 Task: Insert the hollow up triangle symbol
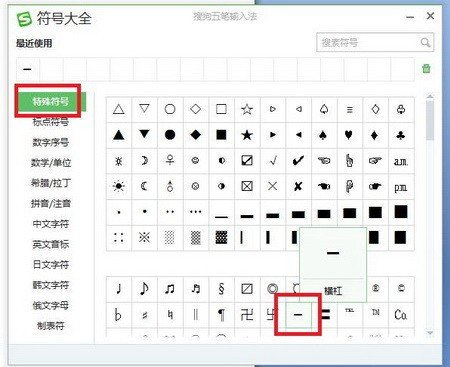[x=119, y=109]
